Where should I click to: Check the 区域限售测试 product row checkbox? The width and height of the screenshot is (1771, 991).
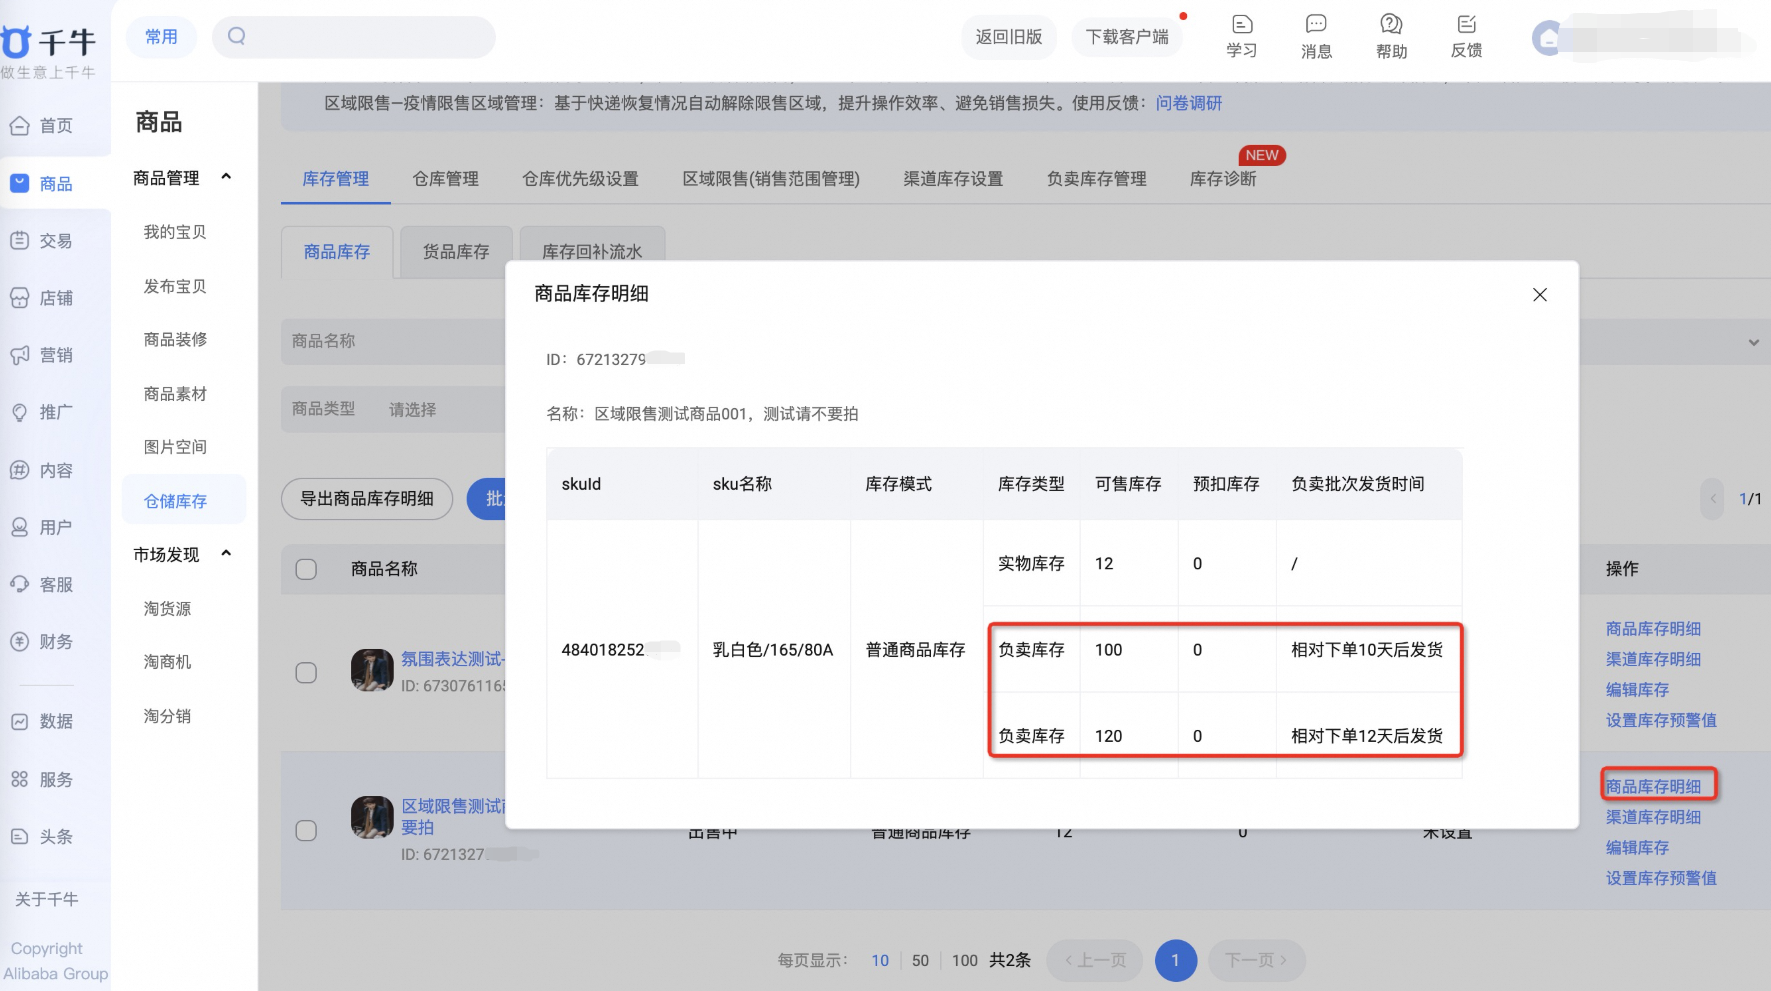coord(306,831)
